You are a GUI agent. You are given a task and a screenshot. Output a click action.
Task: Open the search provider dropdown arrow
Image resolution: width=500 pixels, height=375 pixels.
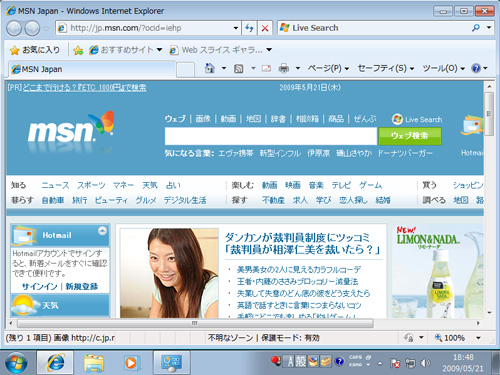[489, 28]
